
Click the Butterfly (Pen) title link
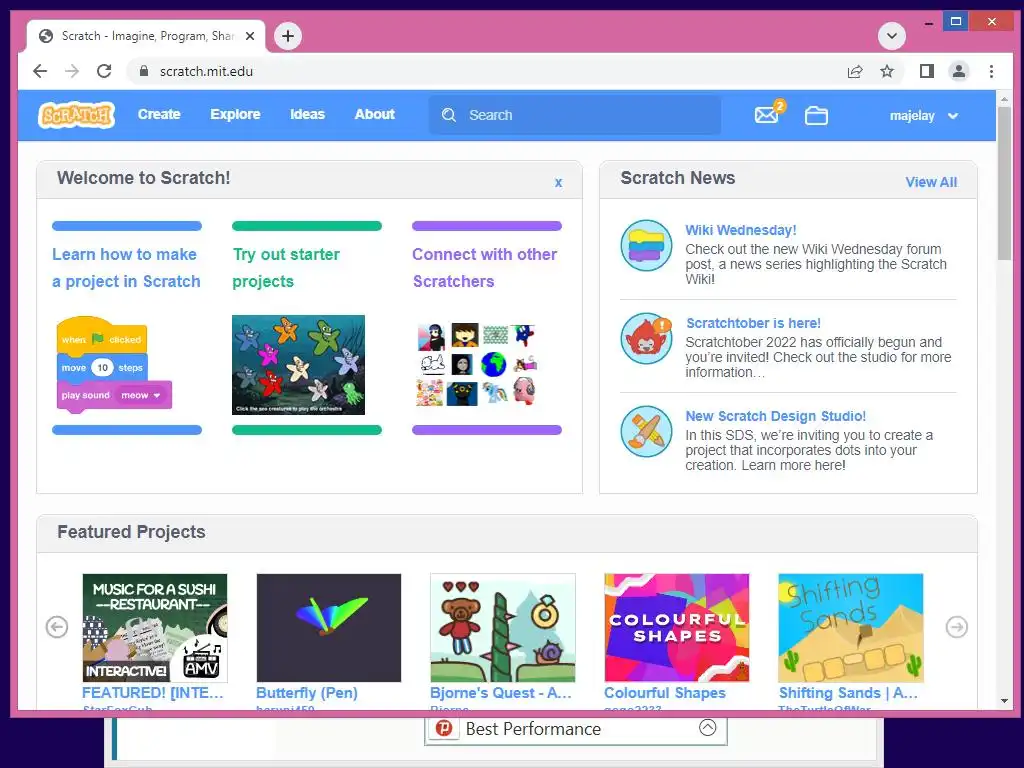pos(307,693)
